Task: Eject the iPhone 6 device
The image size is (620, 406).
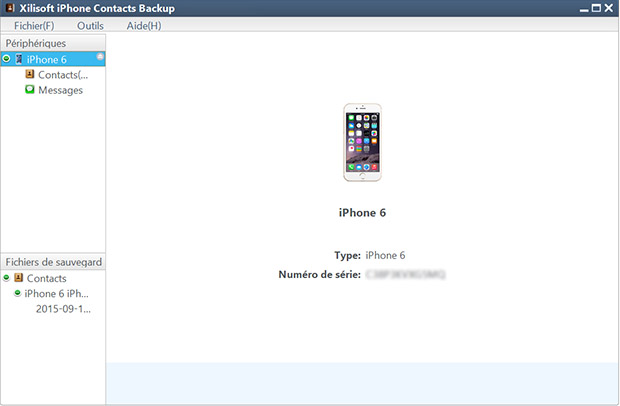Action: pyautogui.click(x=100, y=57)
